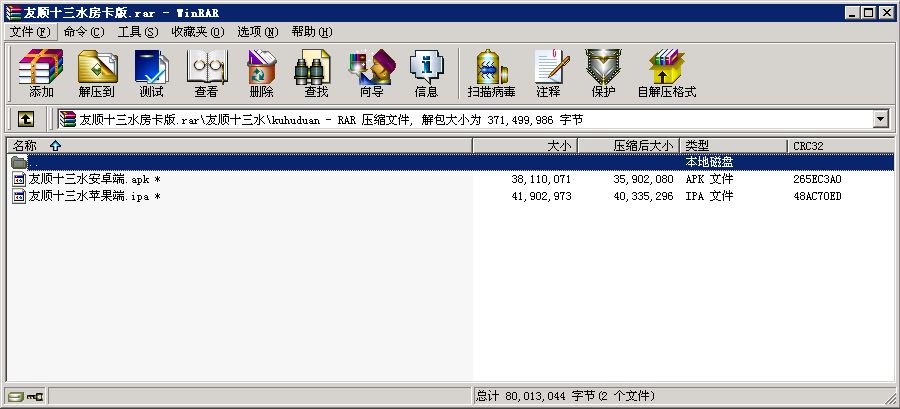This screenshot has width=900, height=409.
Task: Open the 向导 (Wizard) tool
Action: (x=371, y=74)
